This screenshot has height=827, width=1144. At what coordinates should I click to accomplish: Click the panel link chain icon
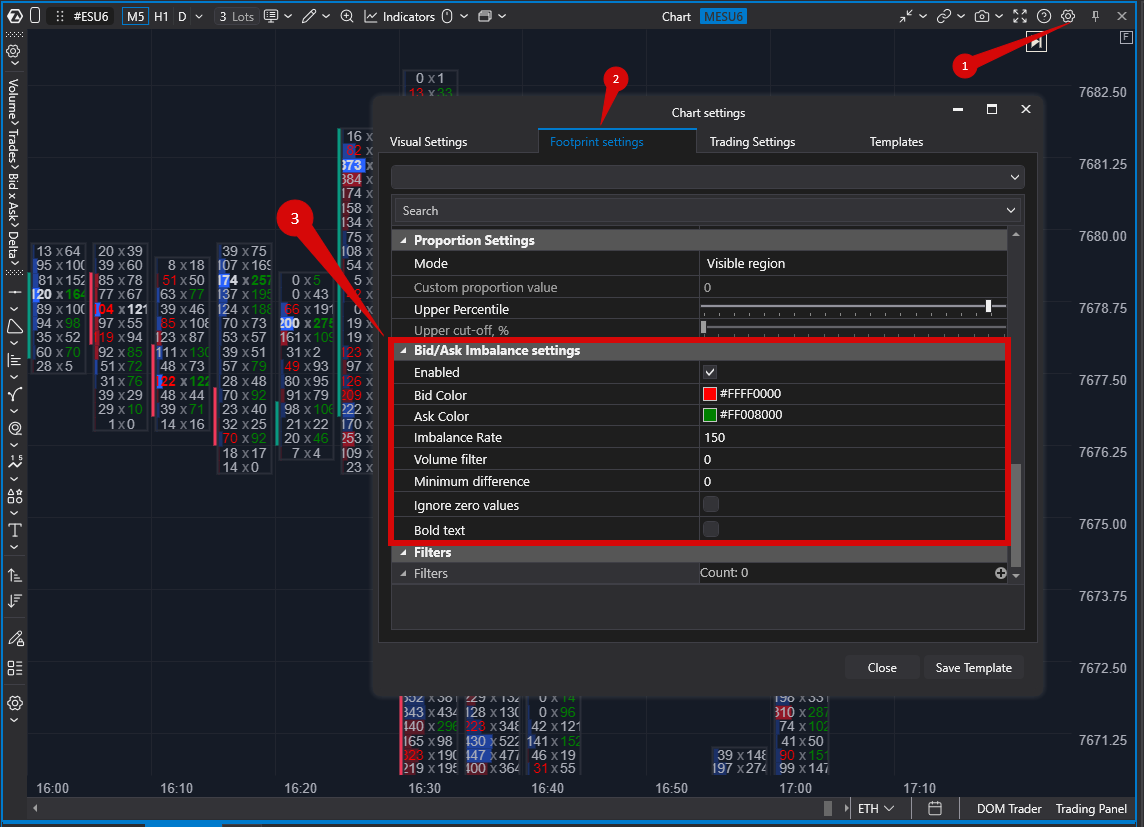coord(944,16)
